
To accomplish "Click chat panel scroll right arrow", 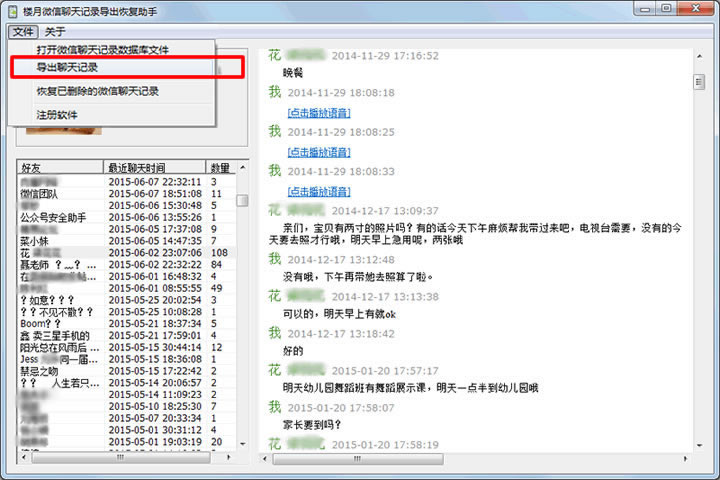I will (x=685, y=458).
